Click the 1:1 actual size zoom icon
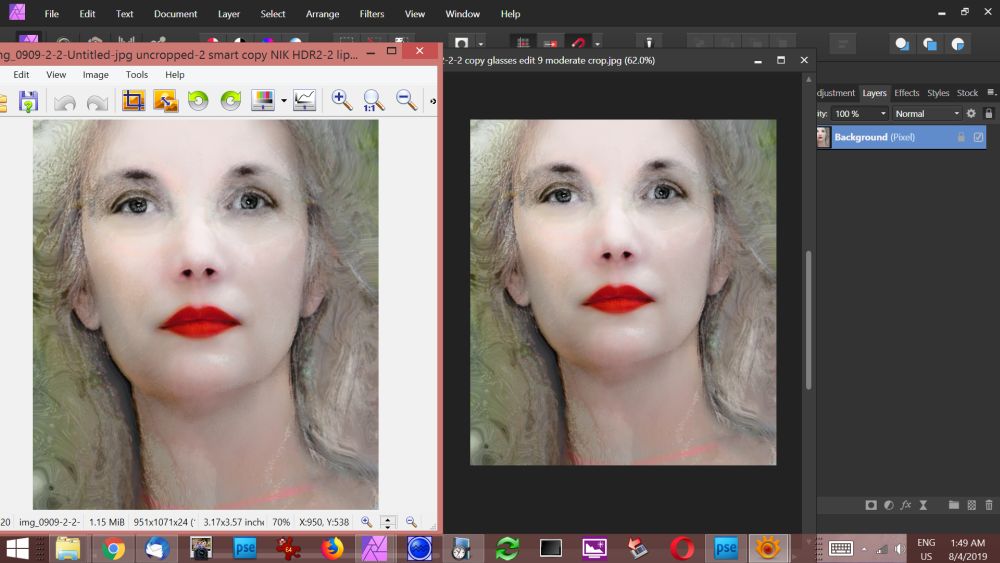The height and width of the screenshot is (563, 1000). pyautogui.click(x=373, y=100)
